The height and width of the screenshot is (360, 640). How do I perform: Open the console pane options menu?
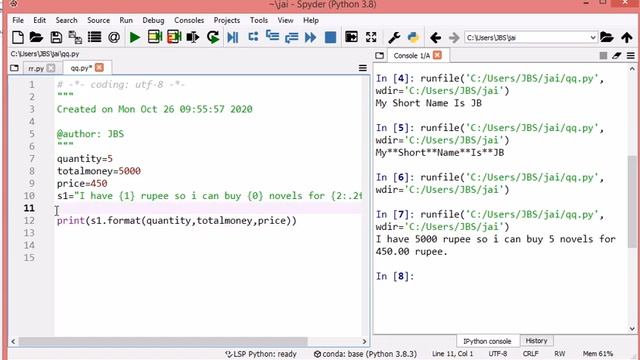coord(631,56)
